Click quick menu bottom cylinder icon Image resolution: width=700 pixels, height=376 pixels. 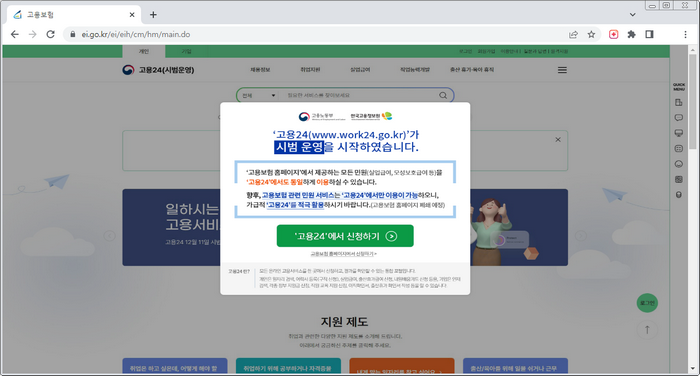click(x=679, y=195)
